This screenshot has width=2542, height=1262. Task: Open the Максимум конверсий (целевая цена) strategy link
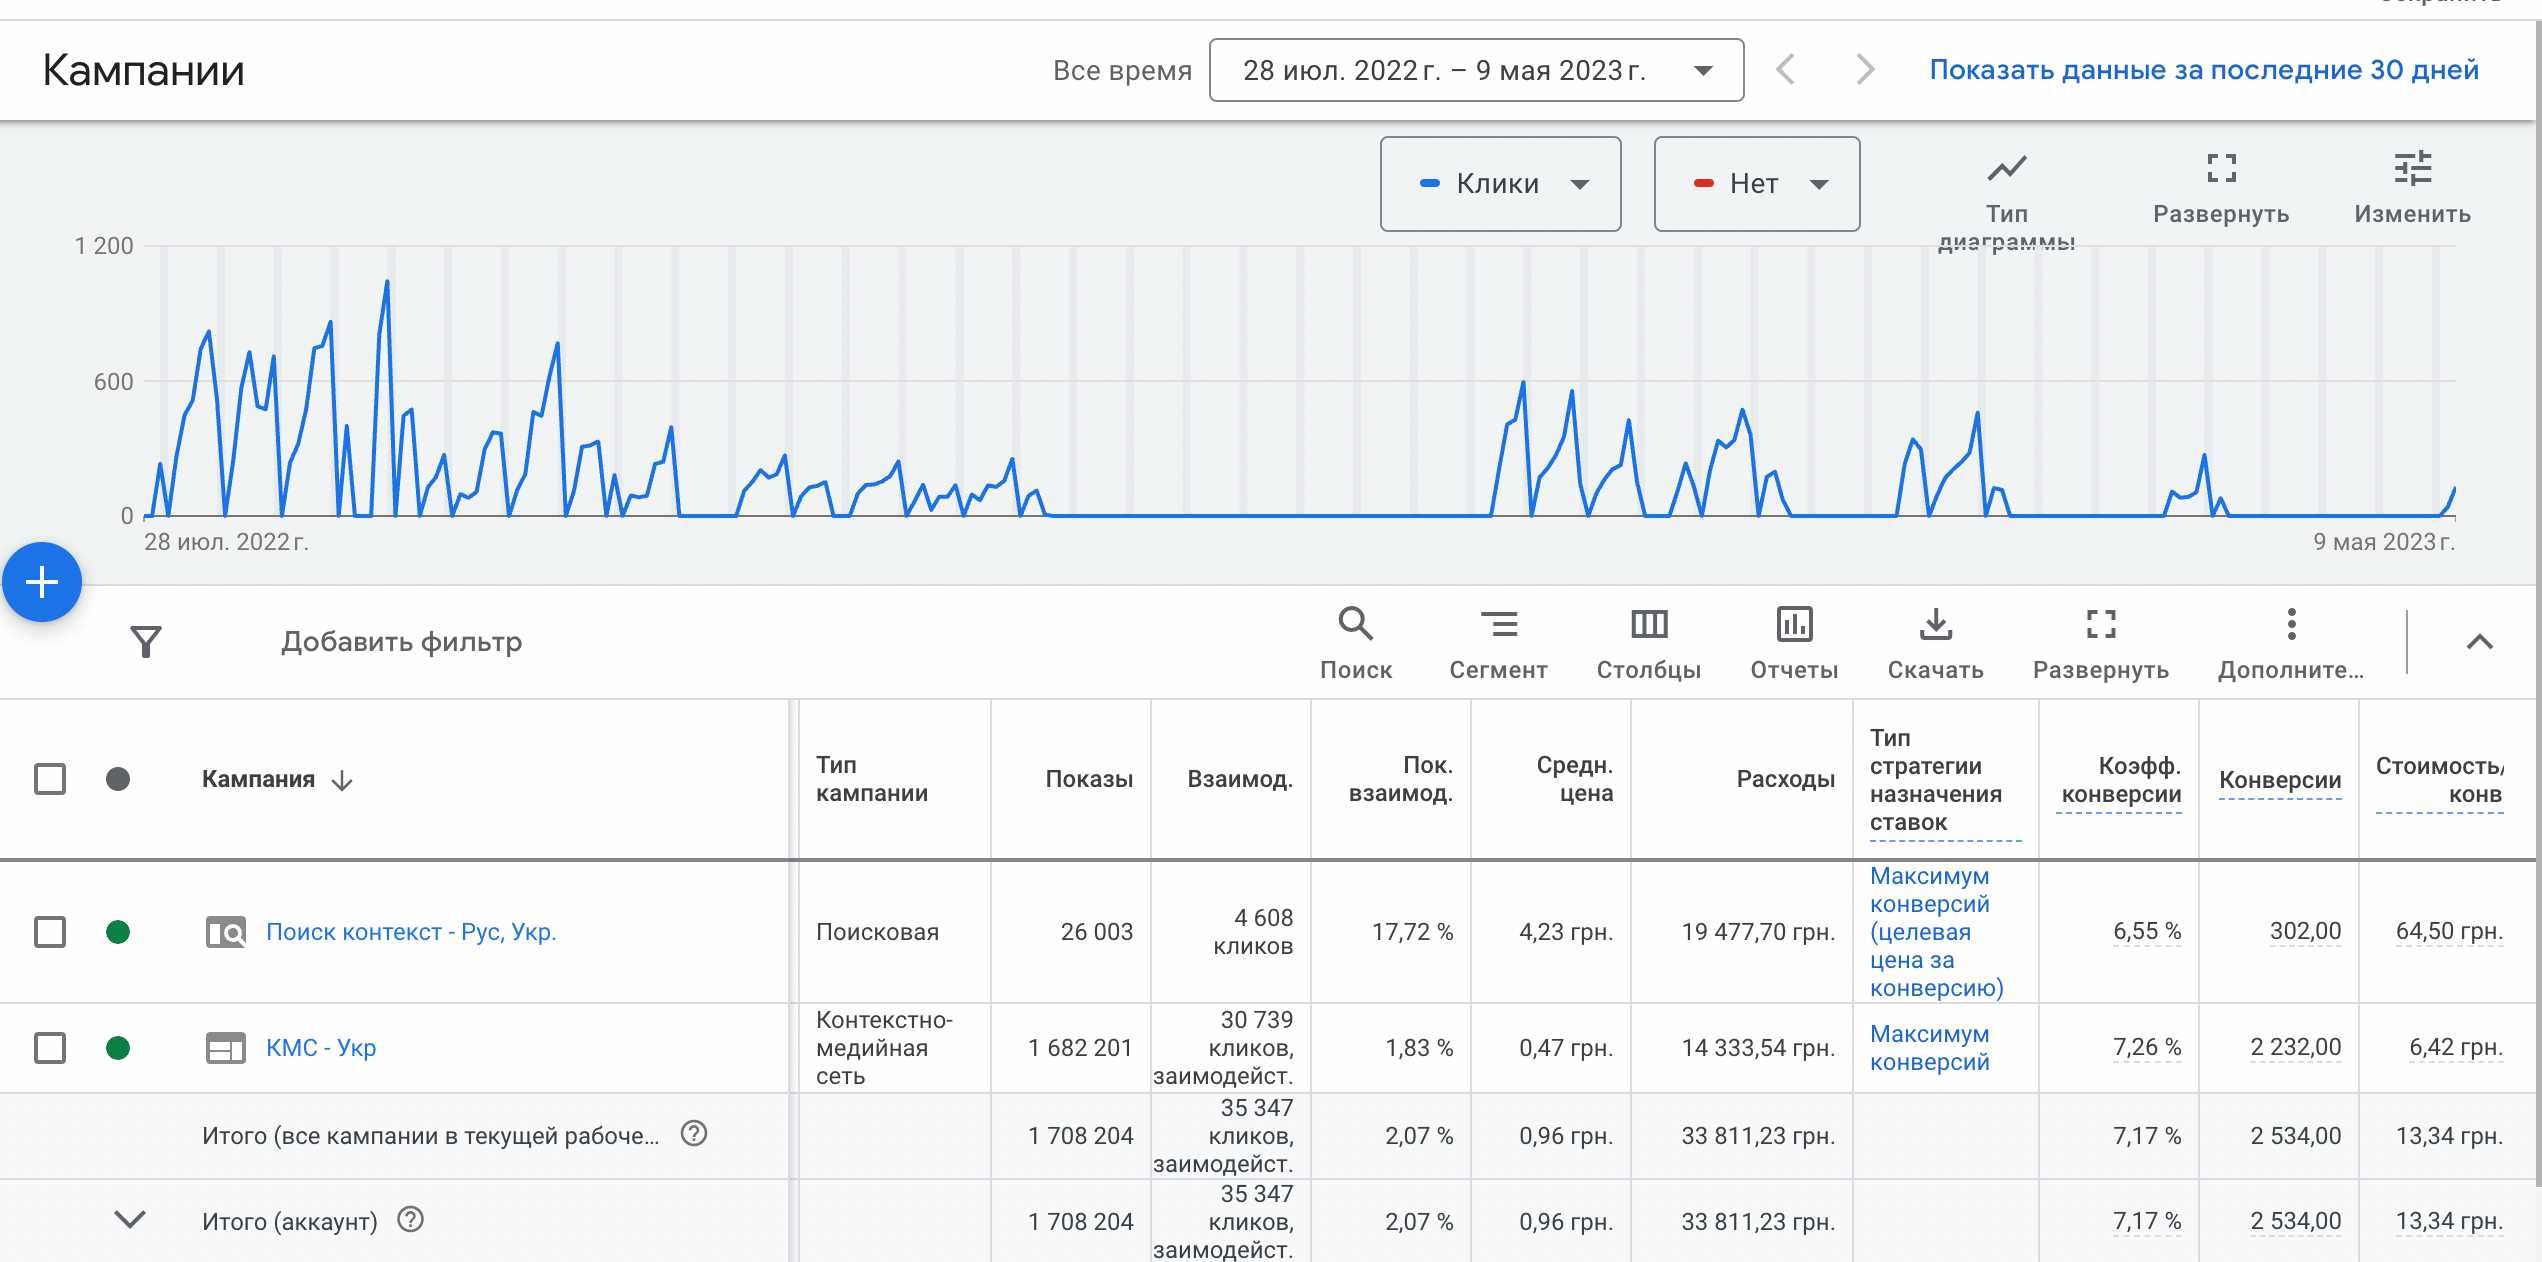click(1936, 932)
